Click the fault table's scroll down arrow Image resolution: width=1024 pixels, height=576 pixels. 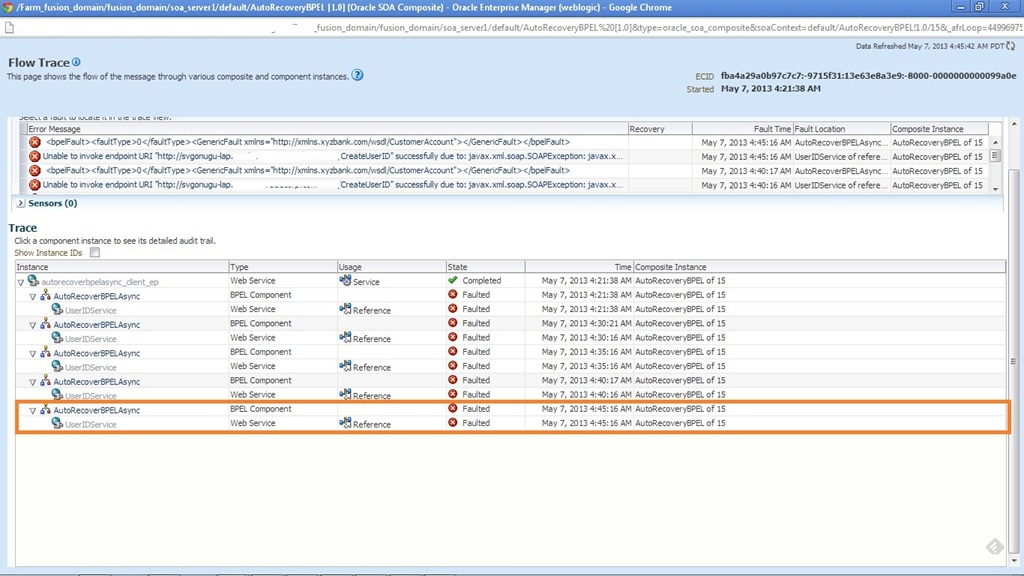[x=995, y=187]
